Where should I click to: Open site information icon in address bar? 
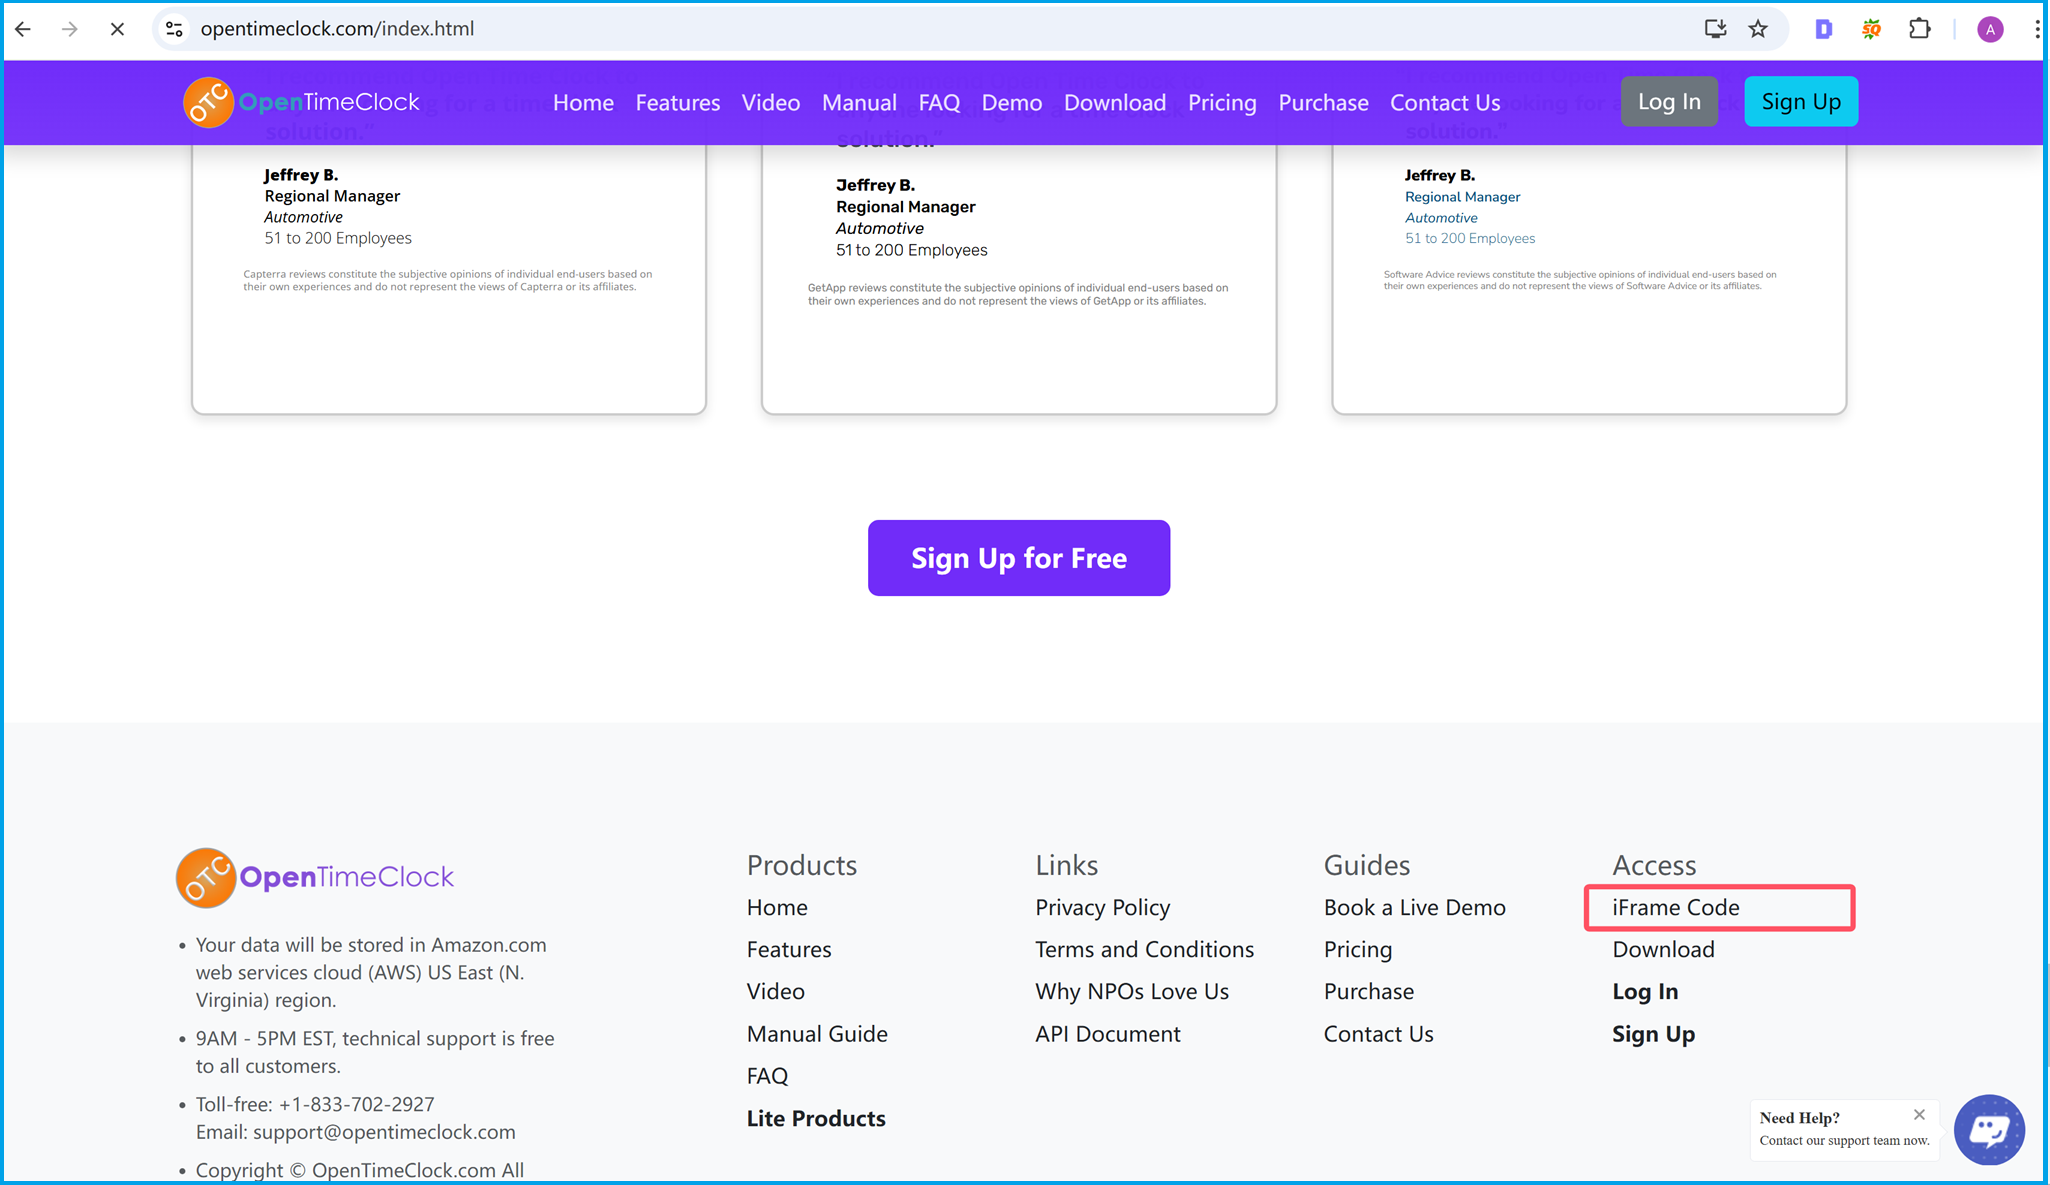(174, 29)
